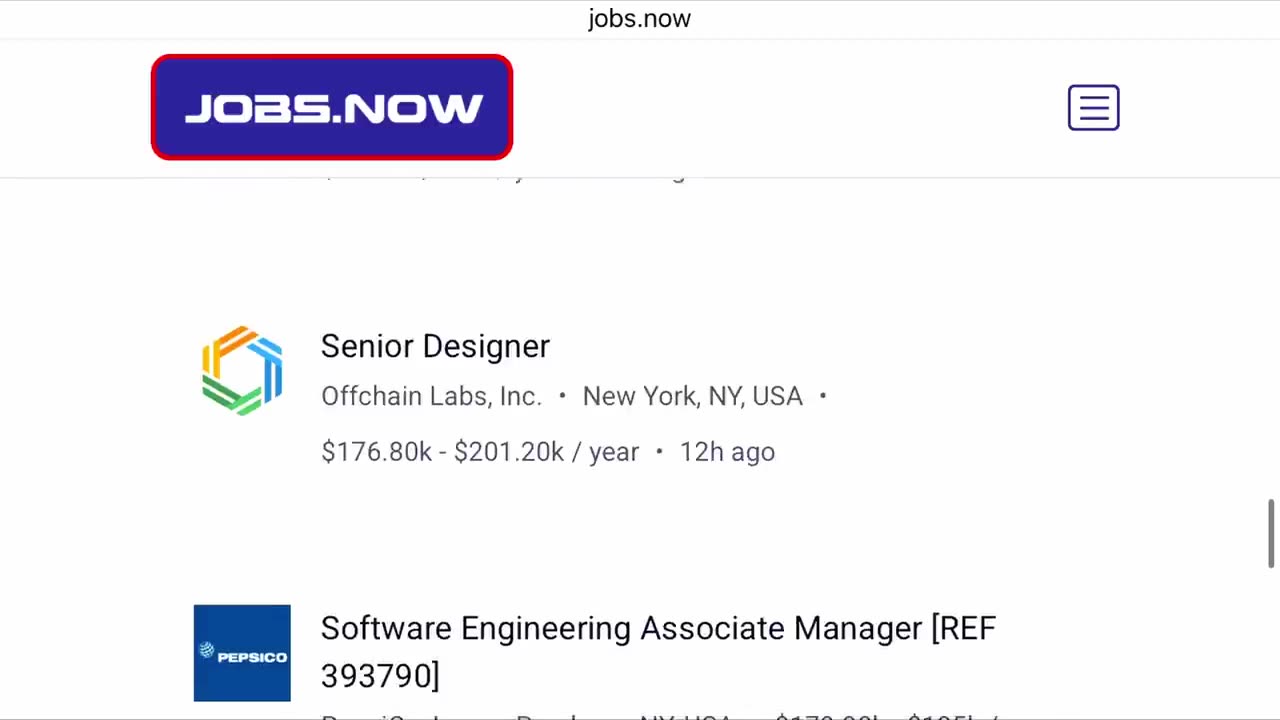This screenshot has width=1280, height=720.
Task: Open the hamburger menu icon
Action: coord(1093,107)
